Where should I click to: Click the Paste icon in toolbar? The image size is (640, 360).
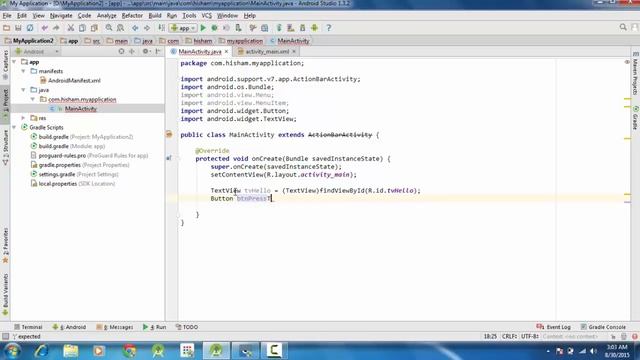pyautogui.click(x=94, y=28)
